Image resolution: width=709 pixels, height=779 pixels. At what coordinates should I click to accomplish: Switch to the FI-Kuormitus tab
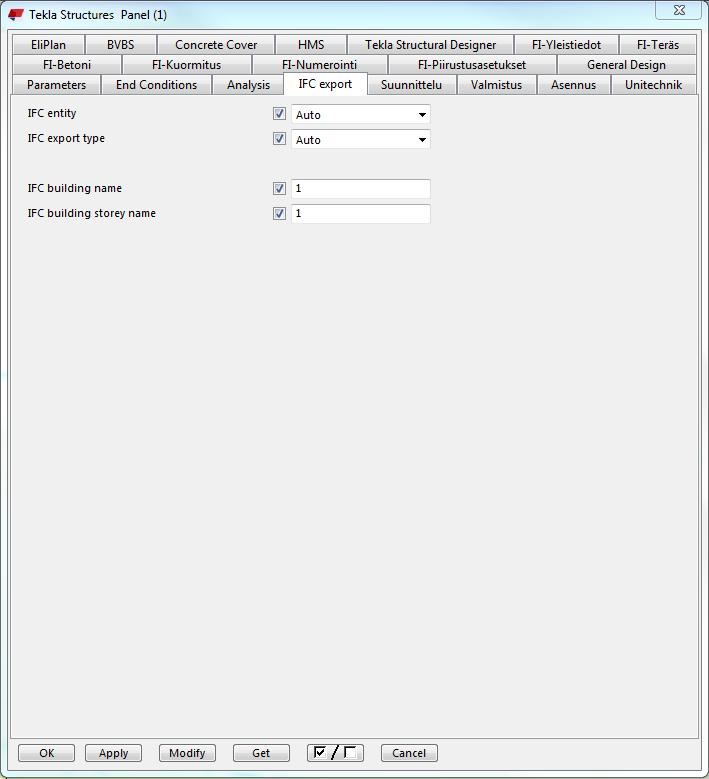(x=186, y=65)
